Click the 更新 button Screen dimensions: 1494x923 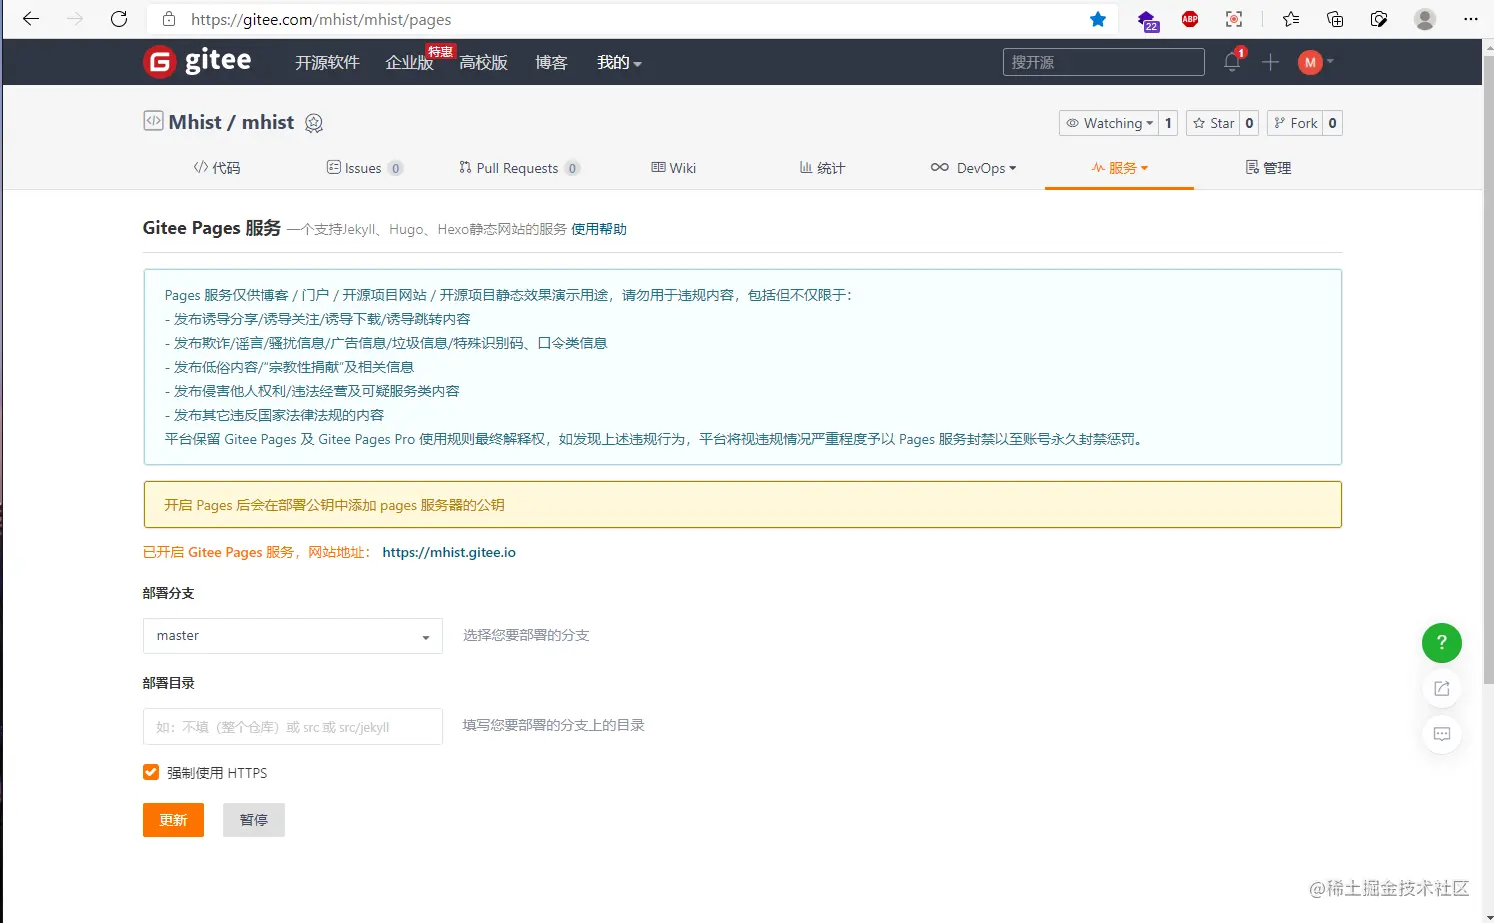coord(172,819)
